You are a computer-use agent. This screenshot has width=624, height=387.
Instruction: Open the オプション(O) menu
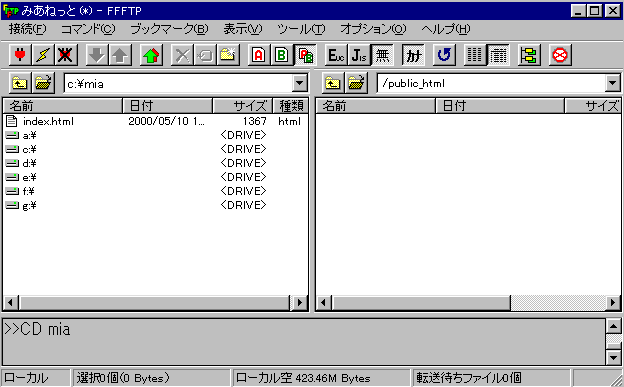coord(373,29)
